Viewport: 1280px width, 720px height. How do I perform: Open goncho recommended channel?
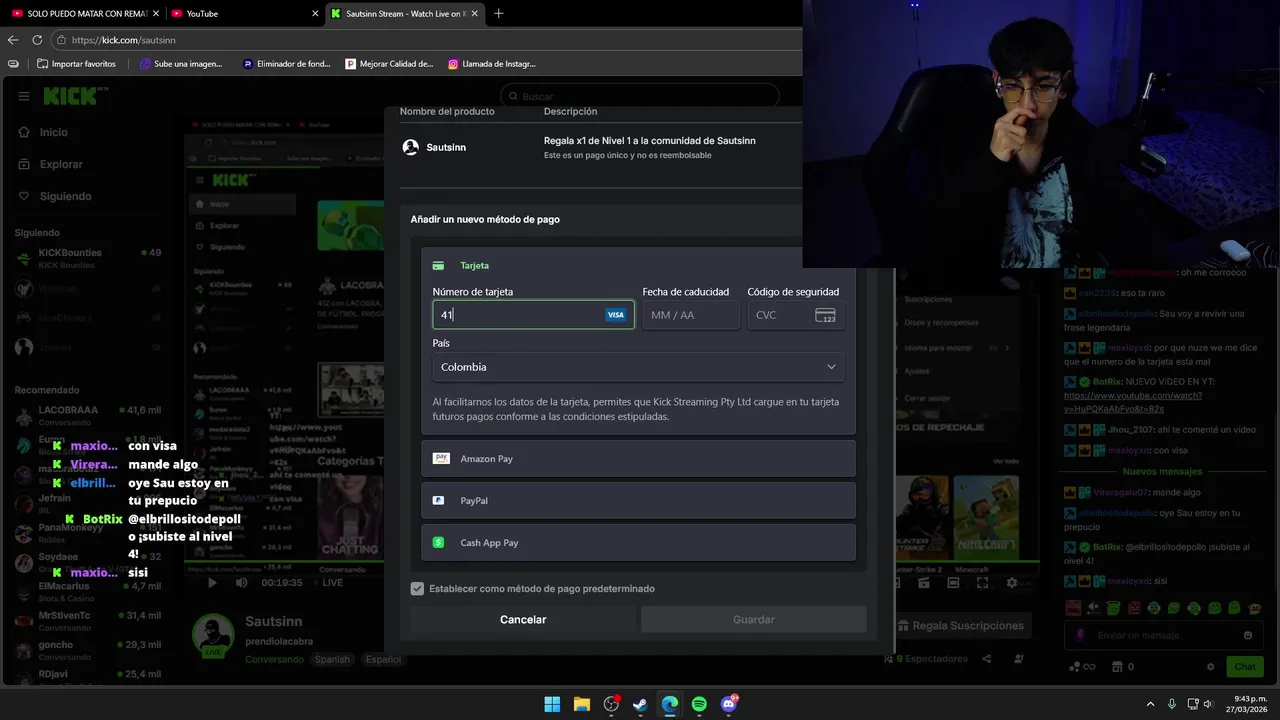(x=88, y=650)
